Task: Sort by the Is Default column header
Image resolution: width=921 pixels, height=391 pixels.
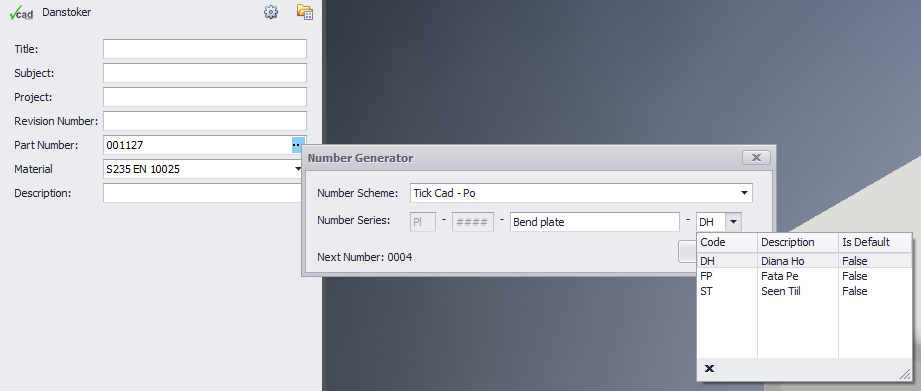Action: (x=875, y=242)
